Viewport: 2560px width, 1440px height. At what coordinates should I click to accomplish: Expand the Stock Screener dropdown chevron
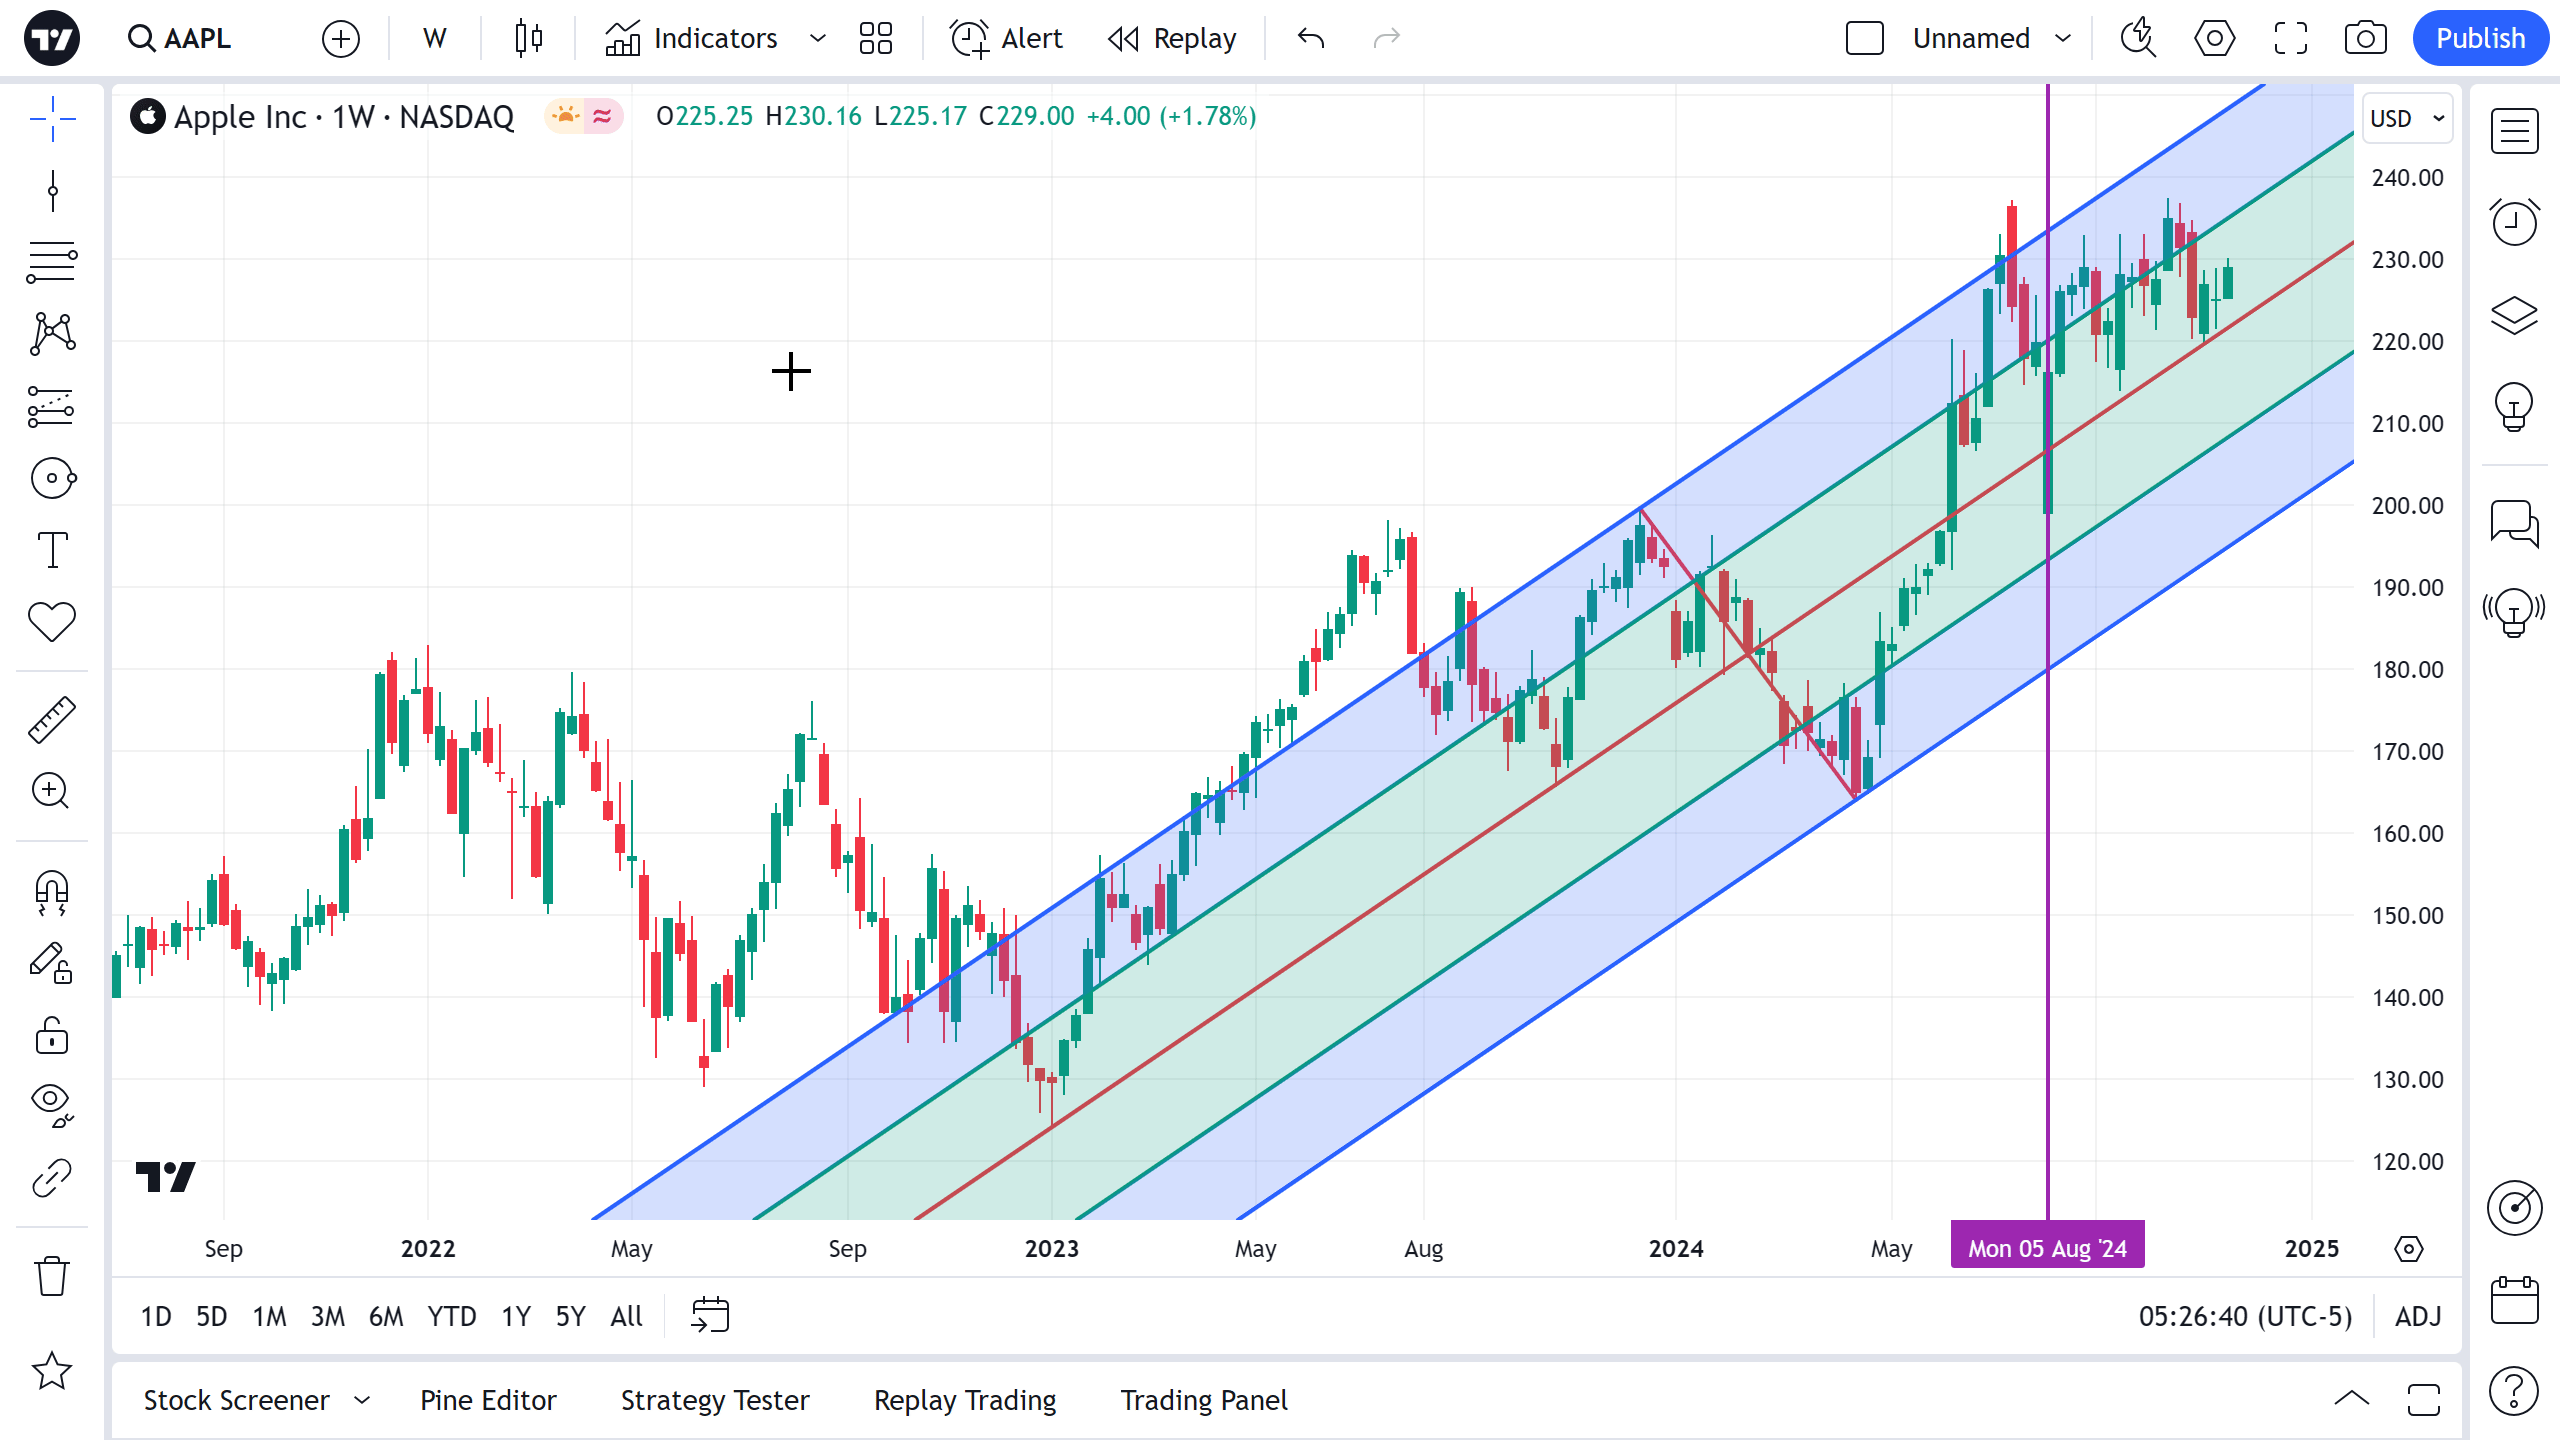click(362, 1400)
